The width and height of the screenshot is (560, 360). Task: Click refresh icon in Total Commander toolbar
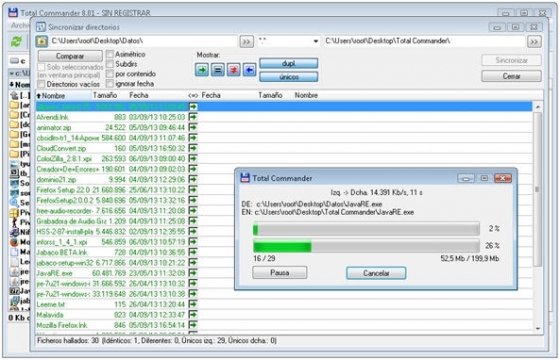16,41
